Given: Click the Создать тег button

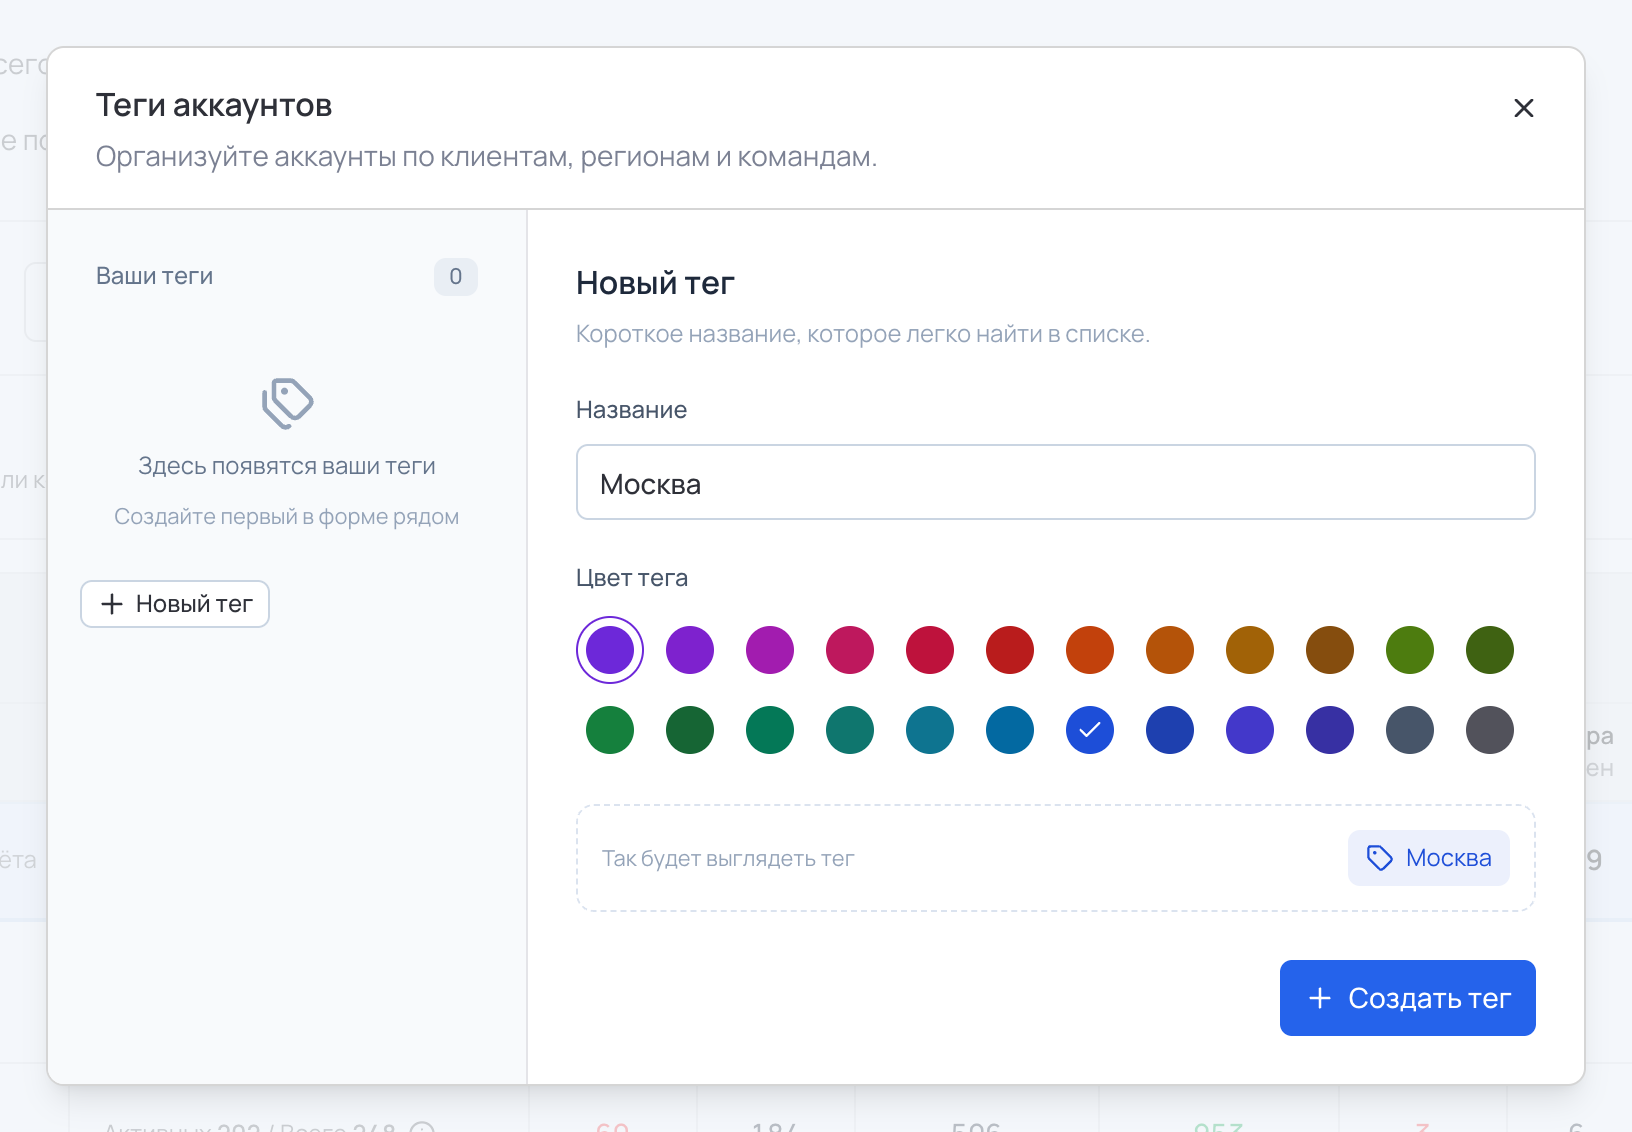Looking at the screenshot, I should (1407, 998).
